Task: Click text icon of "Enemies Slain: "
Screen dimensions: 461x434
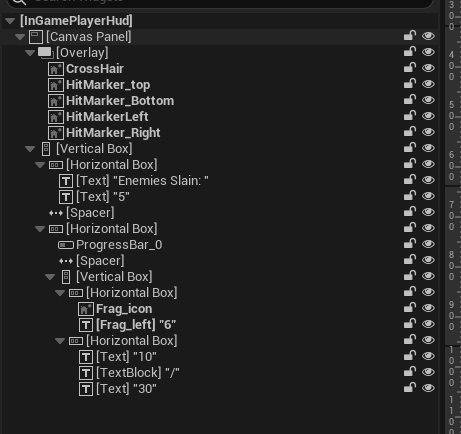Action: [x=66, y=181]
